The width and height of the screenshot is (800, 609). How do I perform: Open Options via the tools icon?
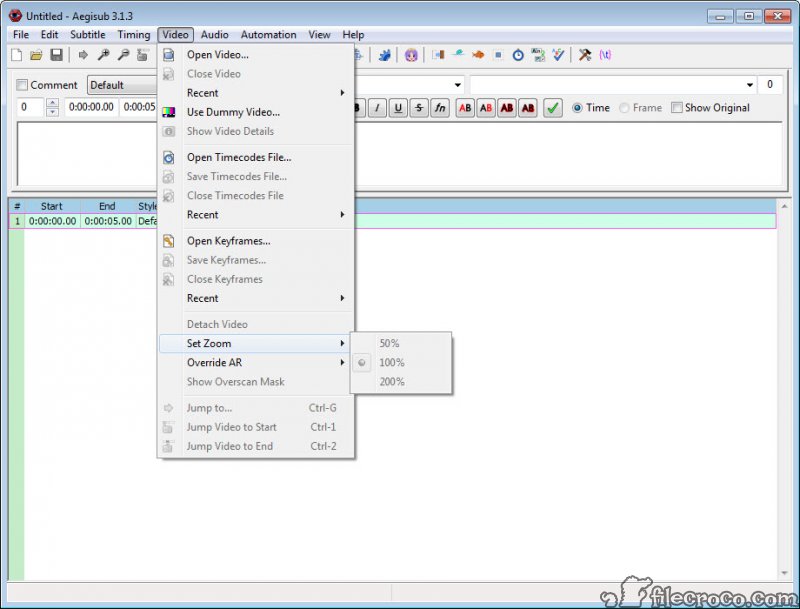click(x=585, y=55)
